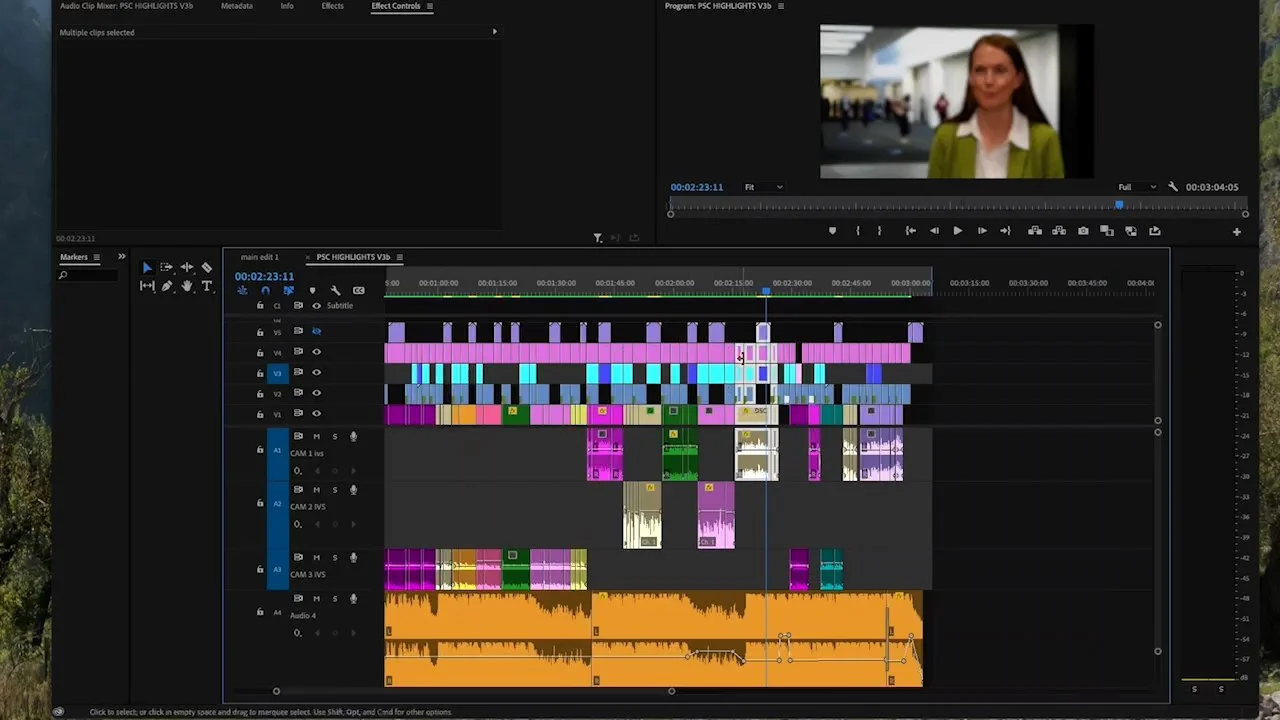
Task: Choose the Track Select Forward tool
Action: point(167,268)
